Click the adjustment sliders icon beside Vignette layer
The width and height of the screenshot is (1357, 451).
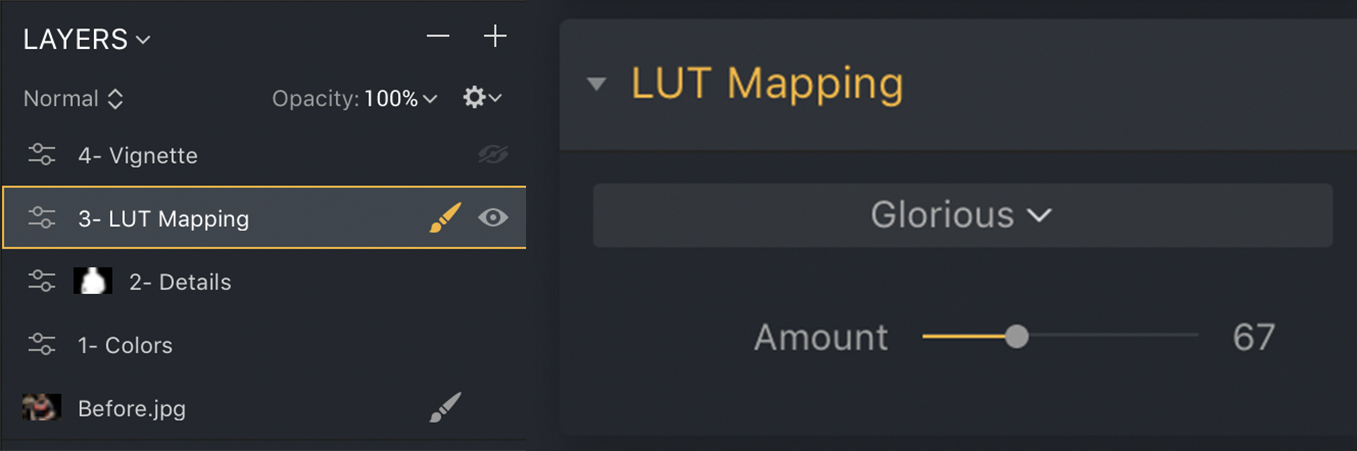(41, 155)
